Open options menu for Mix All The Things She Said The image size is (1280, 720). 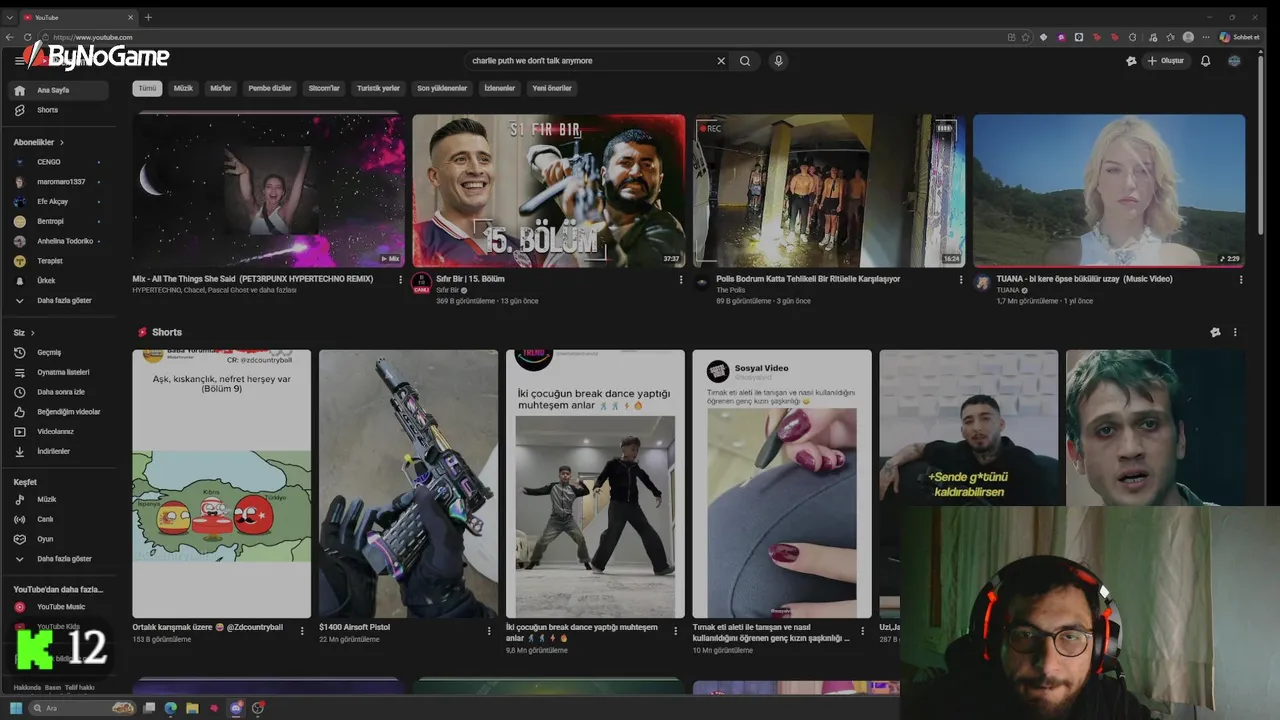coord(400,280)
